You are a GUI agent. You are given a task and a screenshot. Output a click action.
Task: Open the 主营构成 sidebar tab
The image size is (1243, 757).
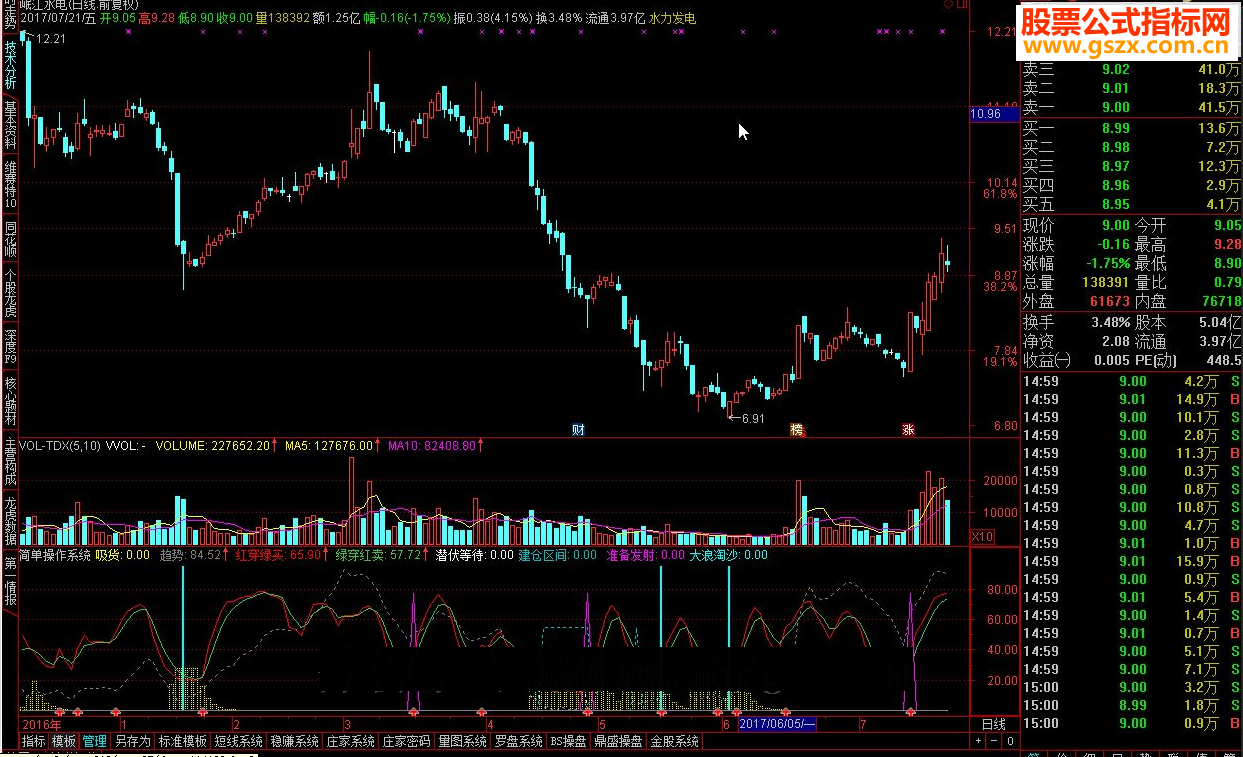click(x=10, y=460)
